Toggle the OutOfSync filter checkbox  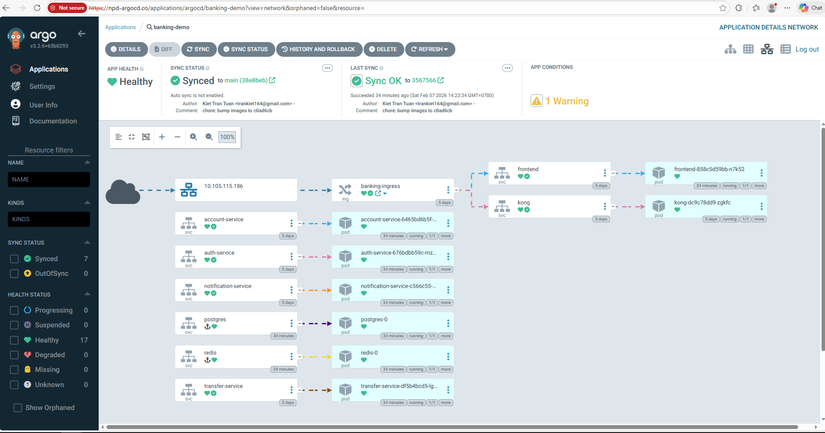tap(14, 274)
